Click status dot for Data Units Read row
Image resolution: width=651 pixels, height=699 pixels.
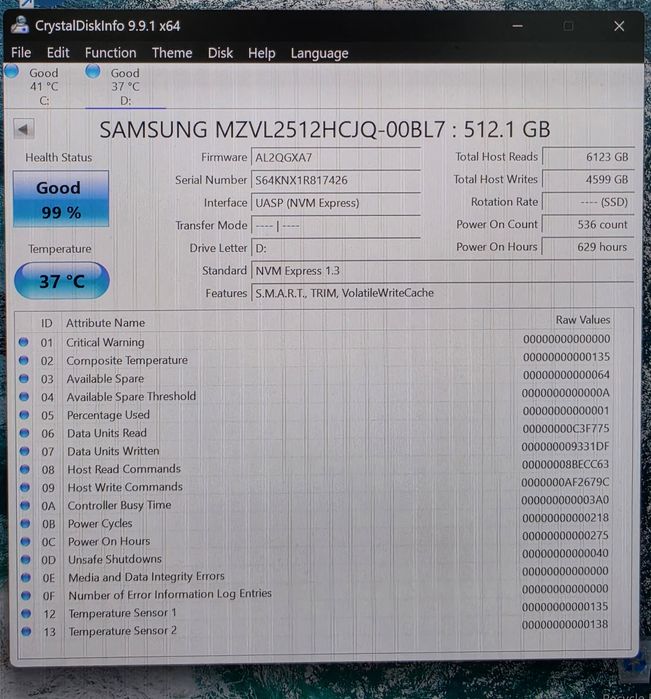25,433
